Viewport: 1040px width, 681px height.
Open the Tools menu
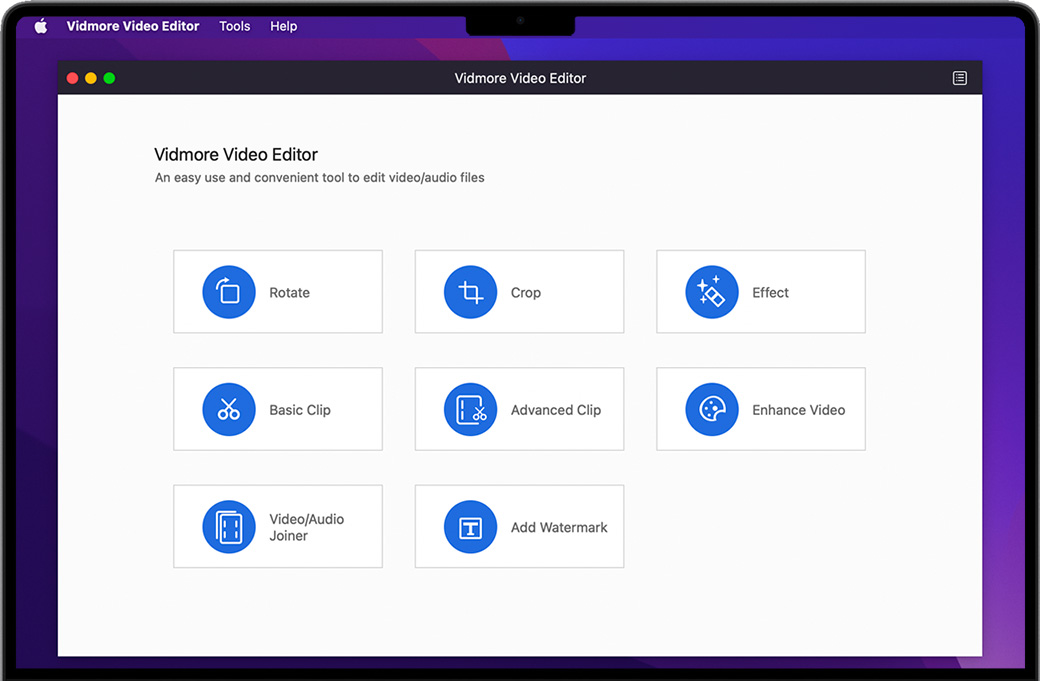click(x=235, y=26)
